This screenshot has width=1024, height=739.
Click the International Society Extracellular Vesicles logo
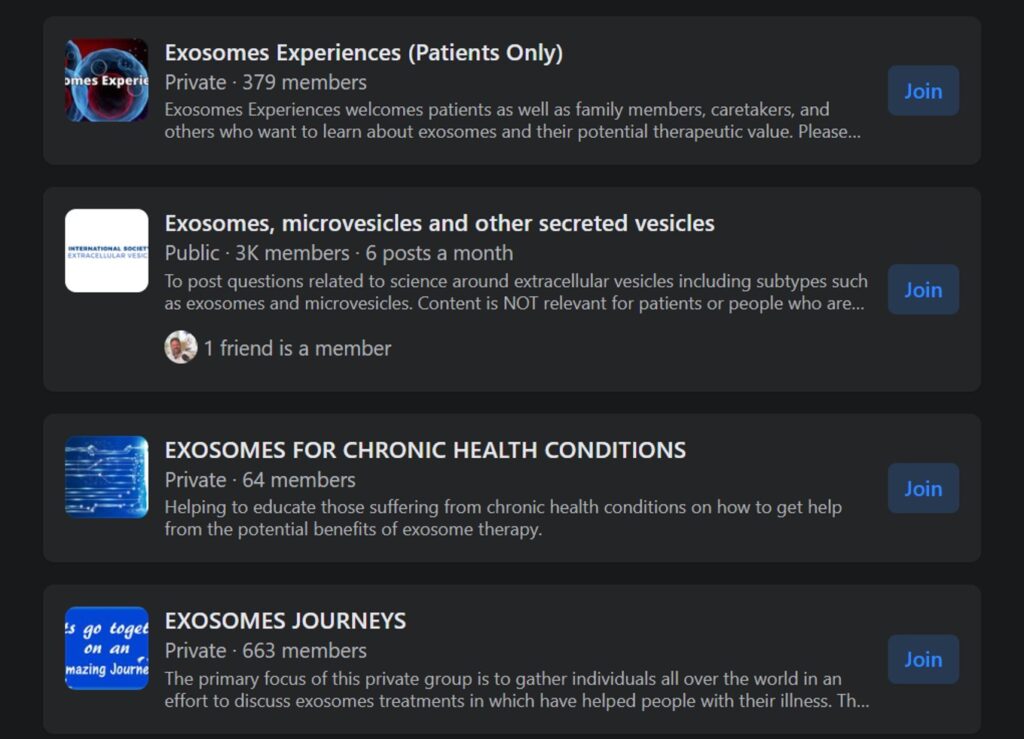pos(106,250)
